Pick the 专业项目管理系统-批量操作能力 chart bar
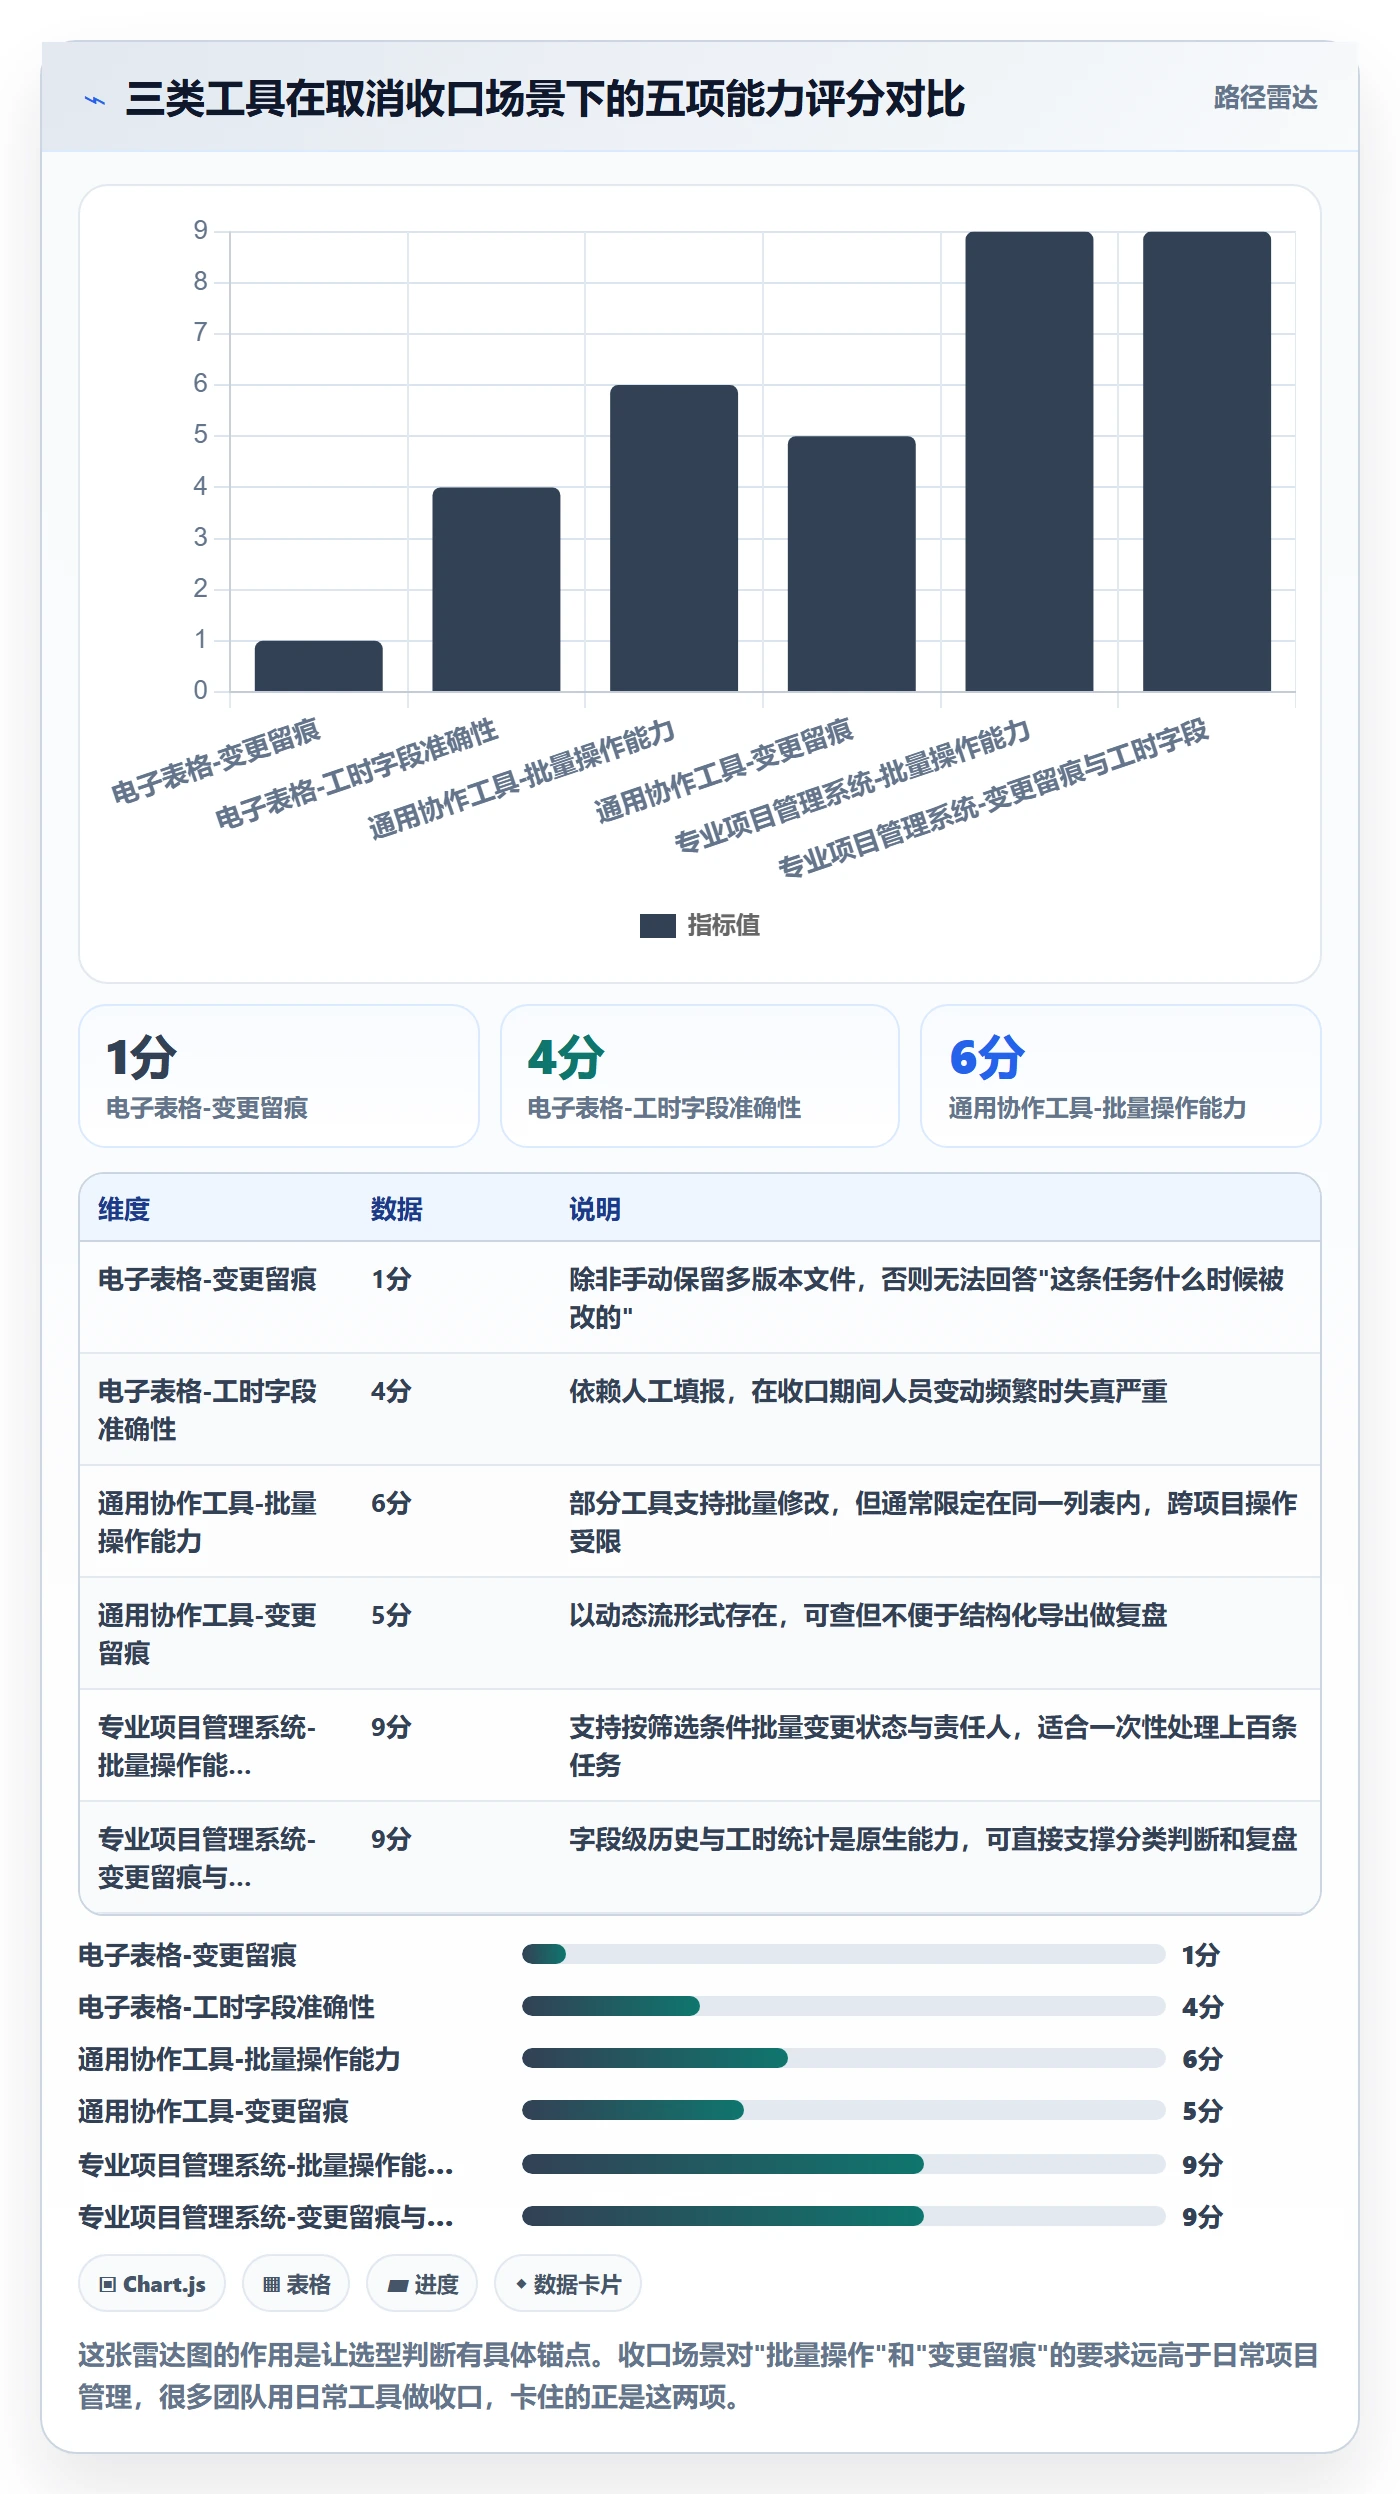Image resolution: width=1400 pixels, height=2494 pixels. pyautogui.click(x=1029, y=461)
